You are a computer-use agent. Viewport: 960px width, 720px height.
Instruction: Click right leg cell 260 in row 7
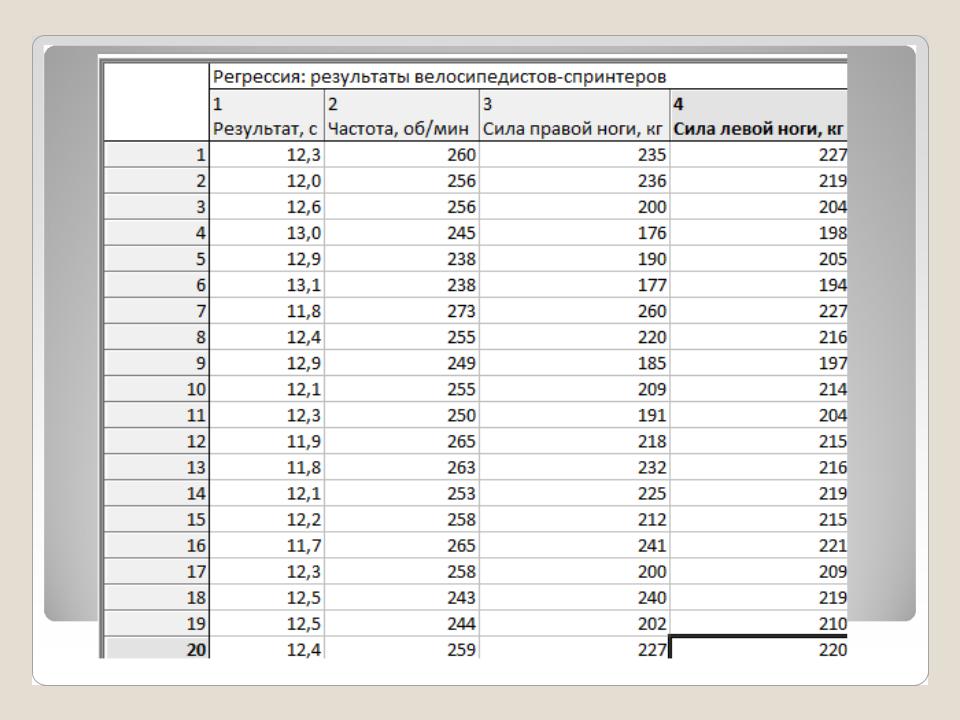(575, 311)
